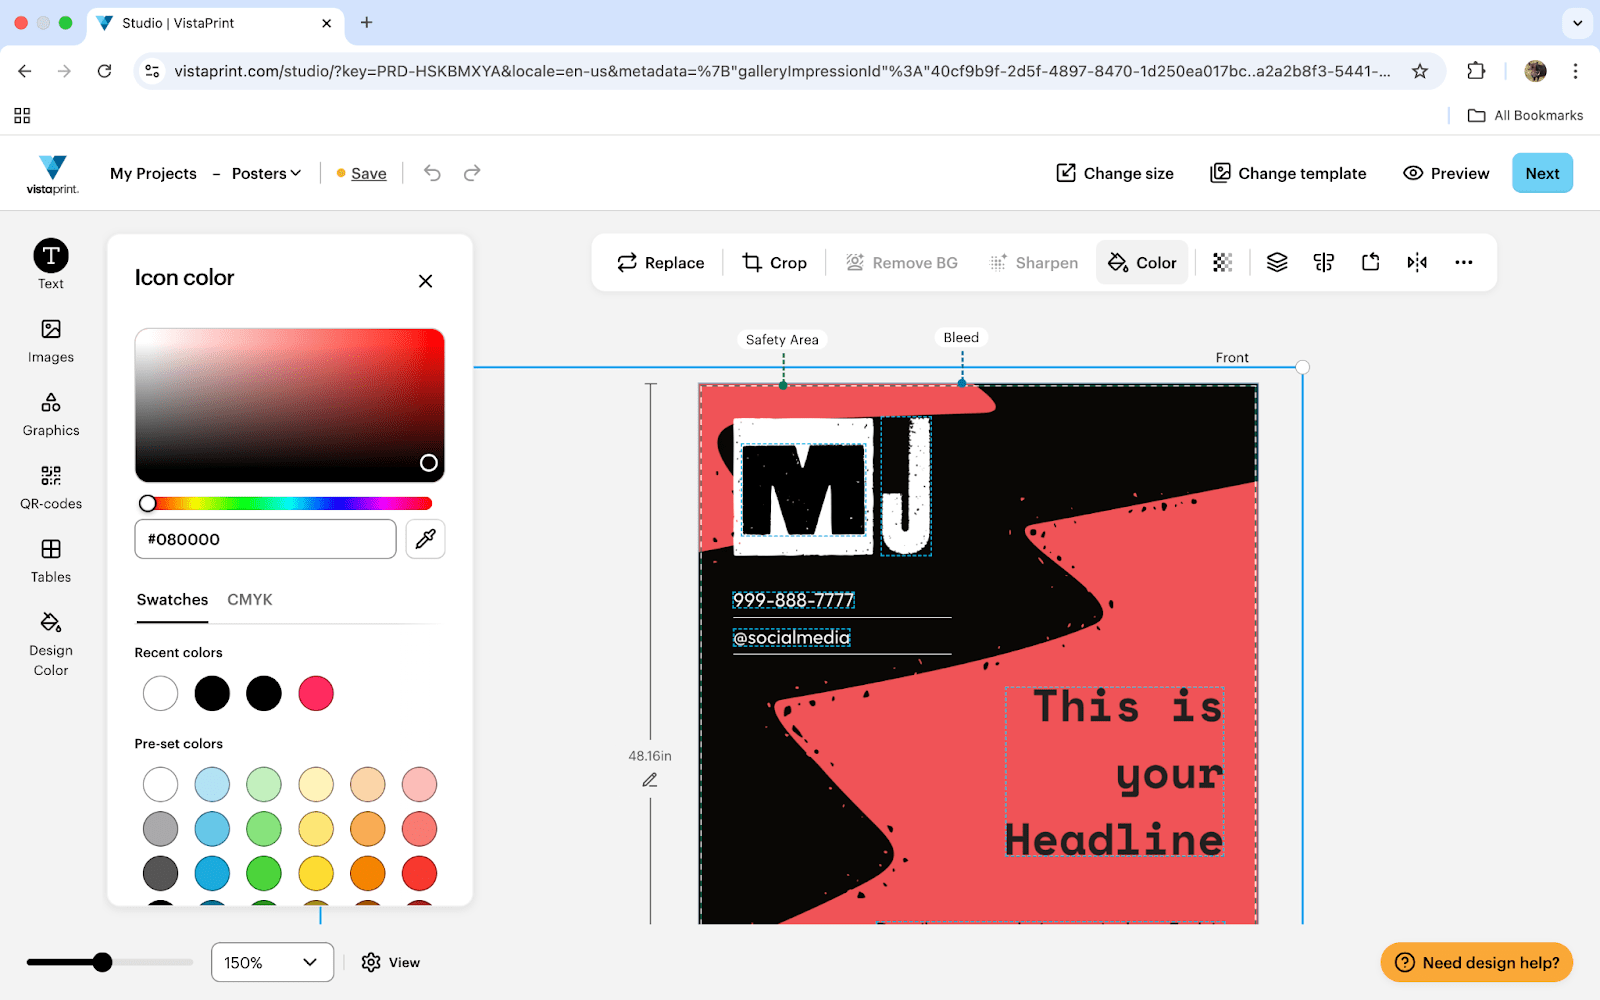Open the layers icon in the toolbar

point(1276,262)
